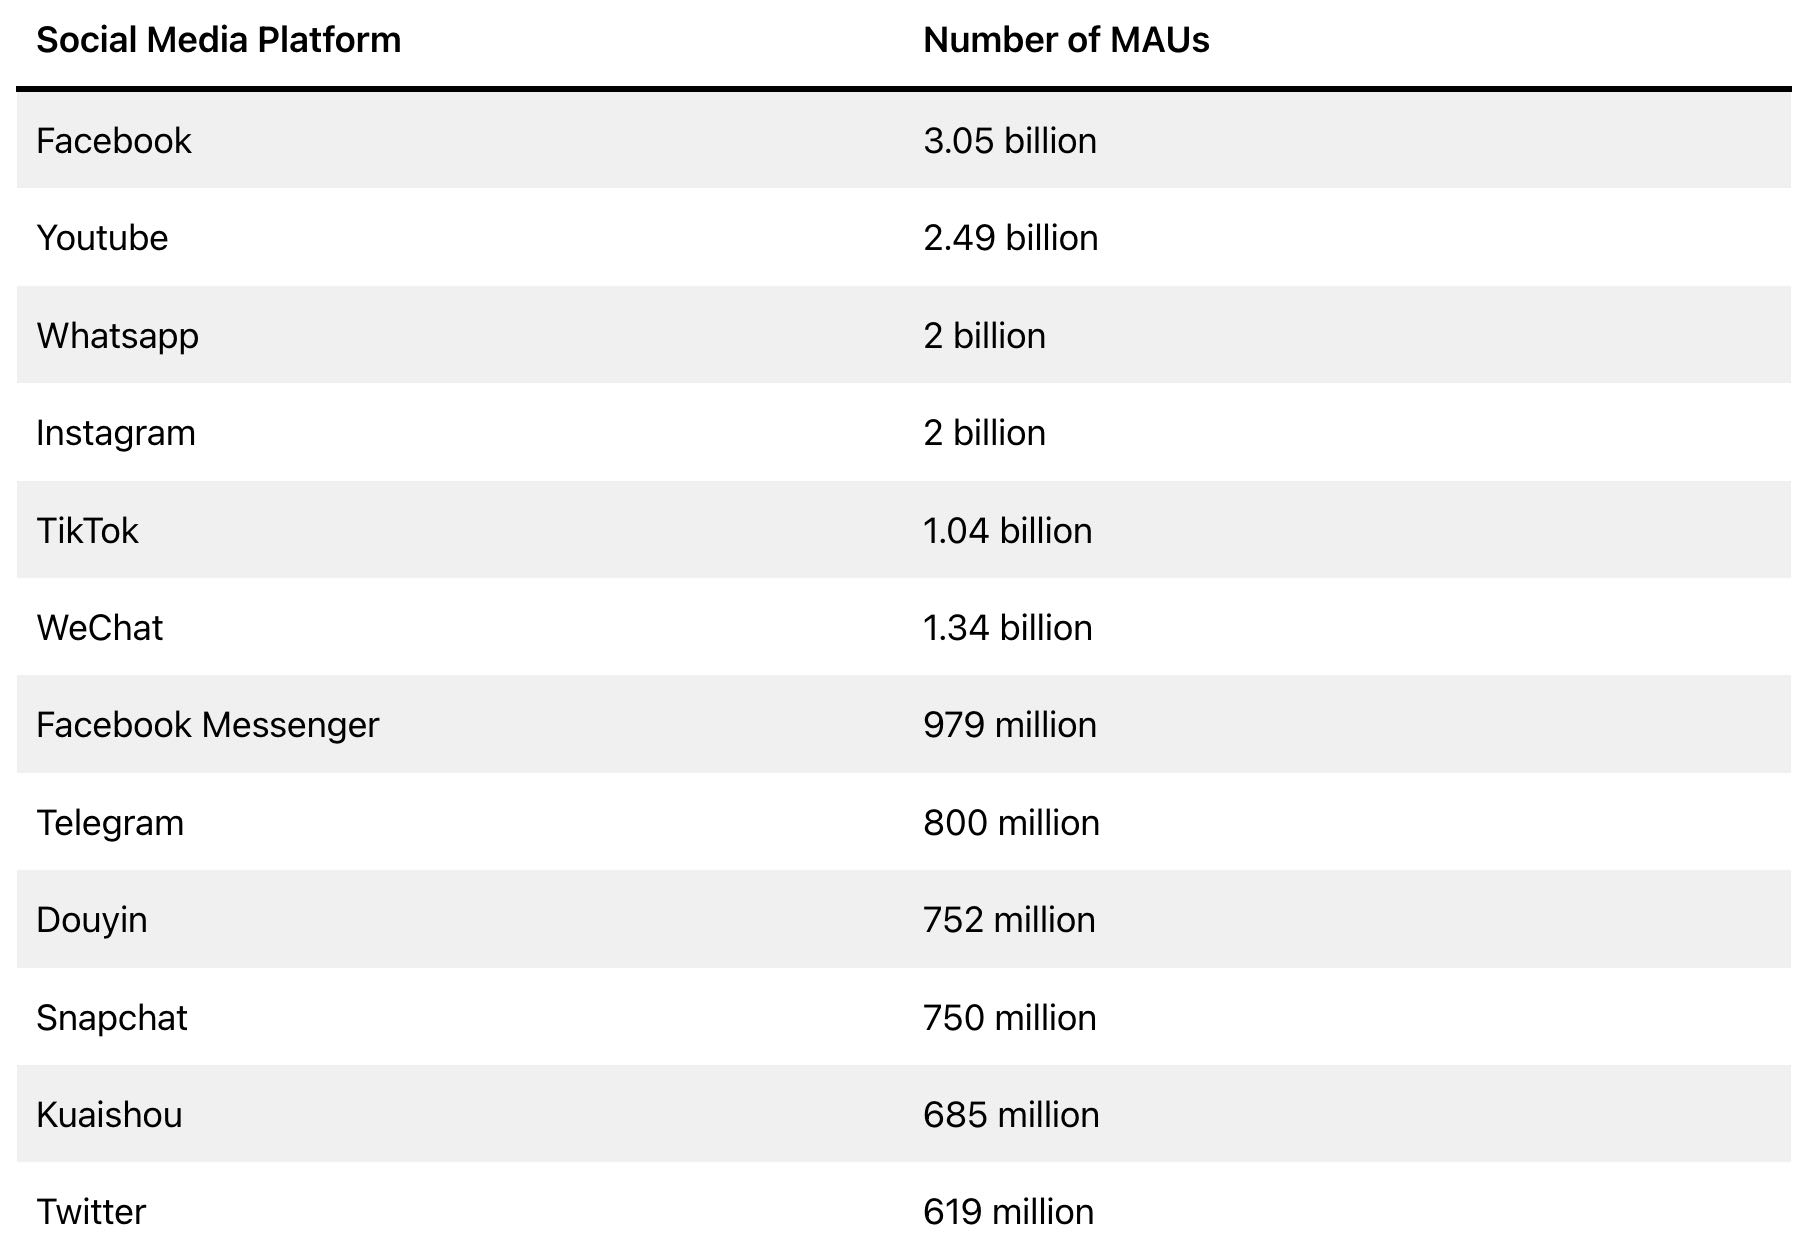Screen dimensions: 1802x1254
Task: Click the 1.34 billion value
Action: click(x=1007, y=628)
